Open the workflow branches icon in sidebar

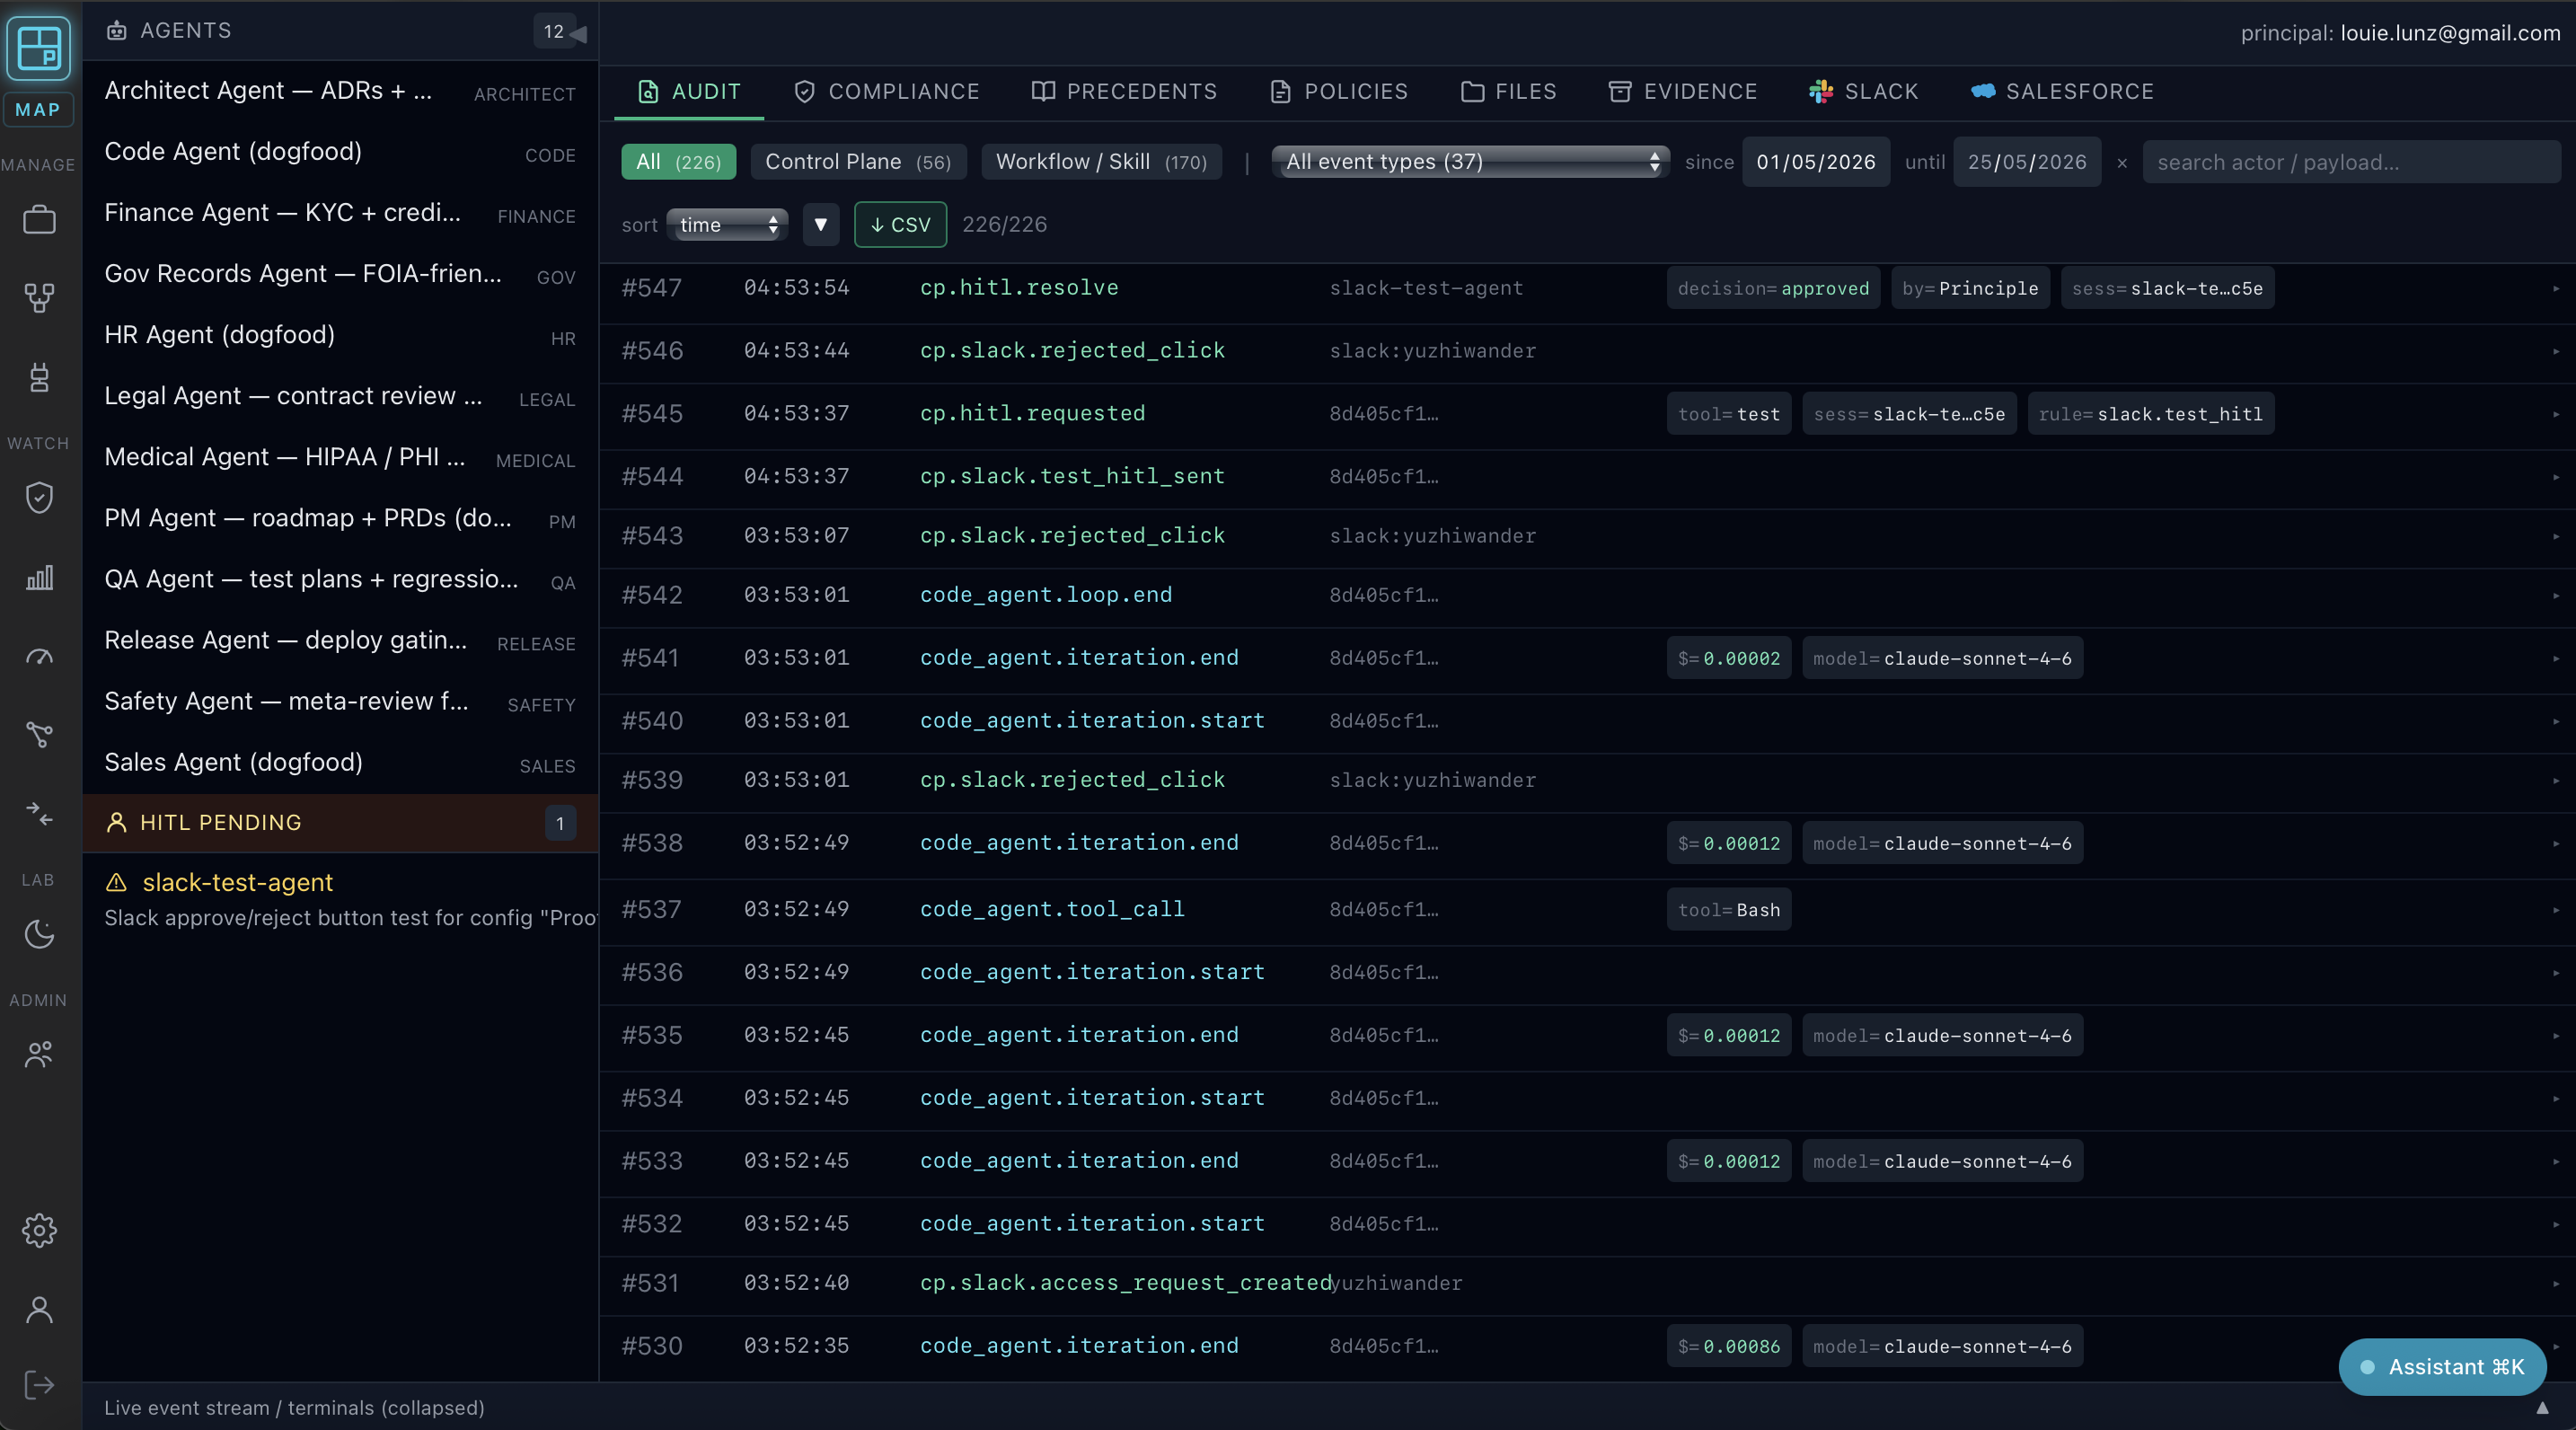coord(39,298)
